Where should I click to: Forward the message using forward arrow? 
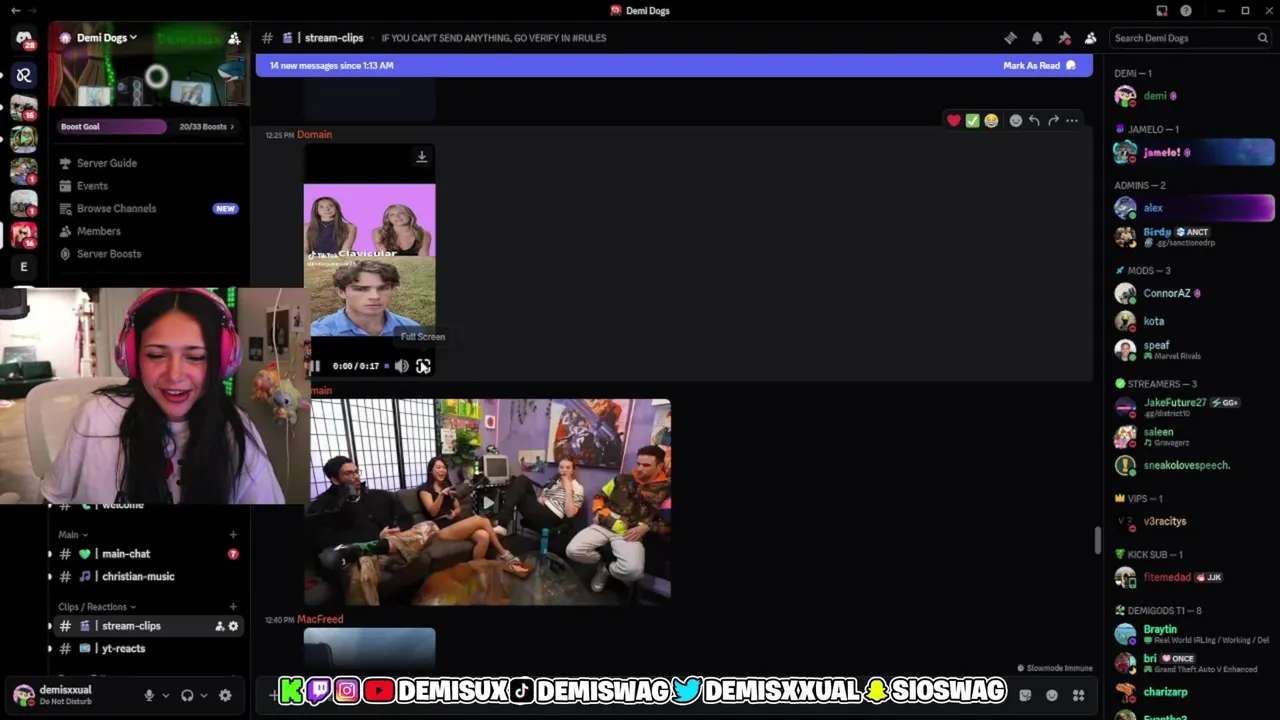click(x=1053, y=121)
